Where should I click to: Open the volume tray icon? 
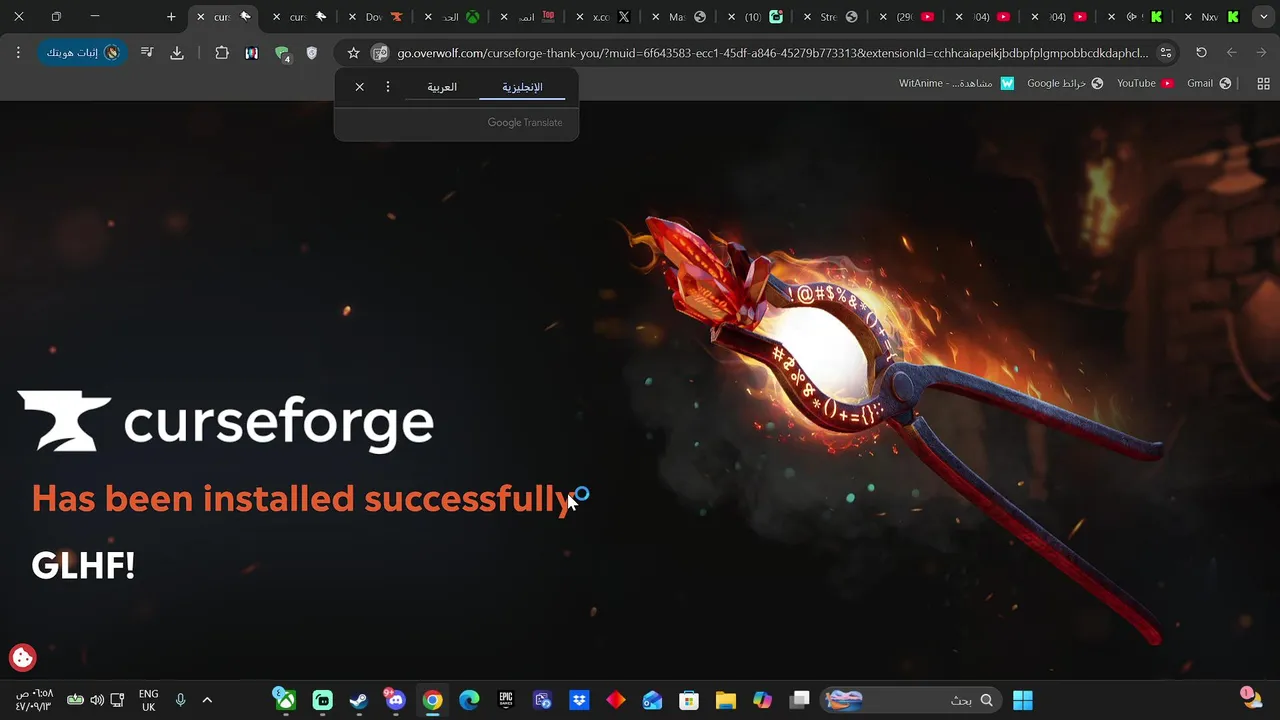pyautogui.click(x=97, y=700)
